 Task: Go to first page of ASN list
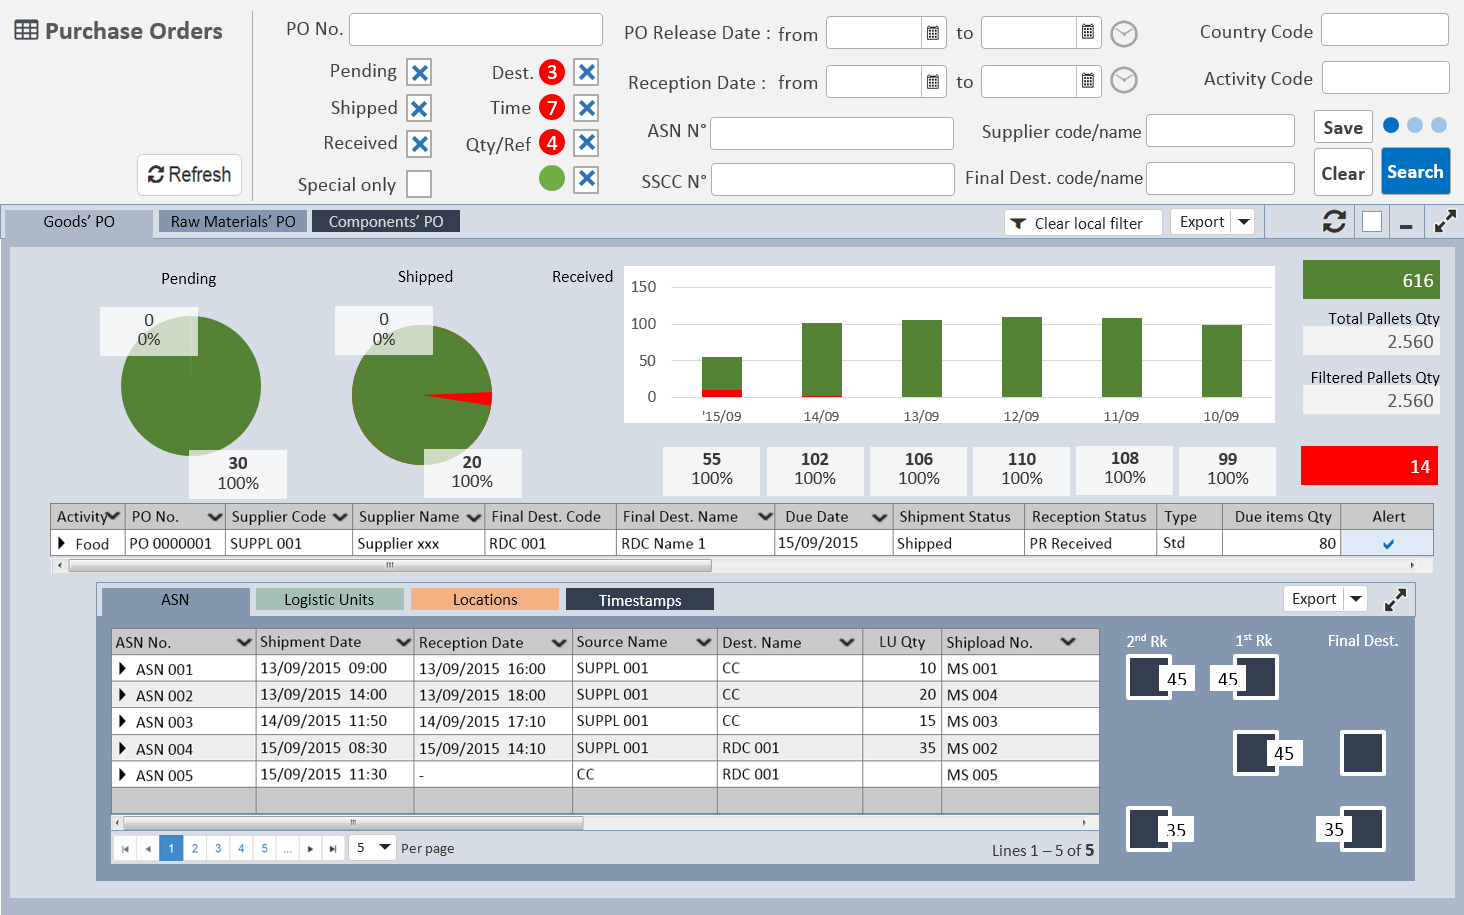tap(125, 848)
